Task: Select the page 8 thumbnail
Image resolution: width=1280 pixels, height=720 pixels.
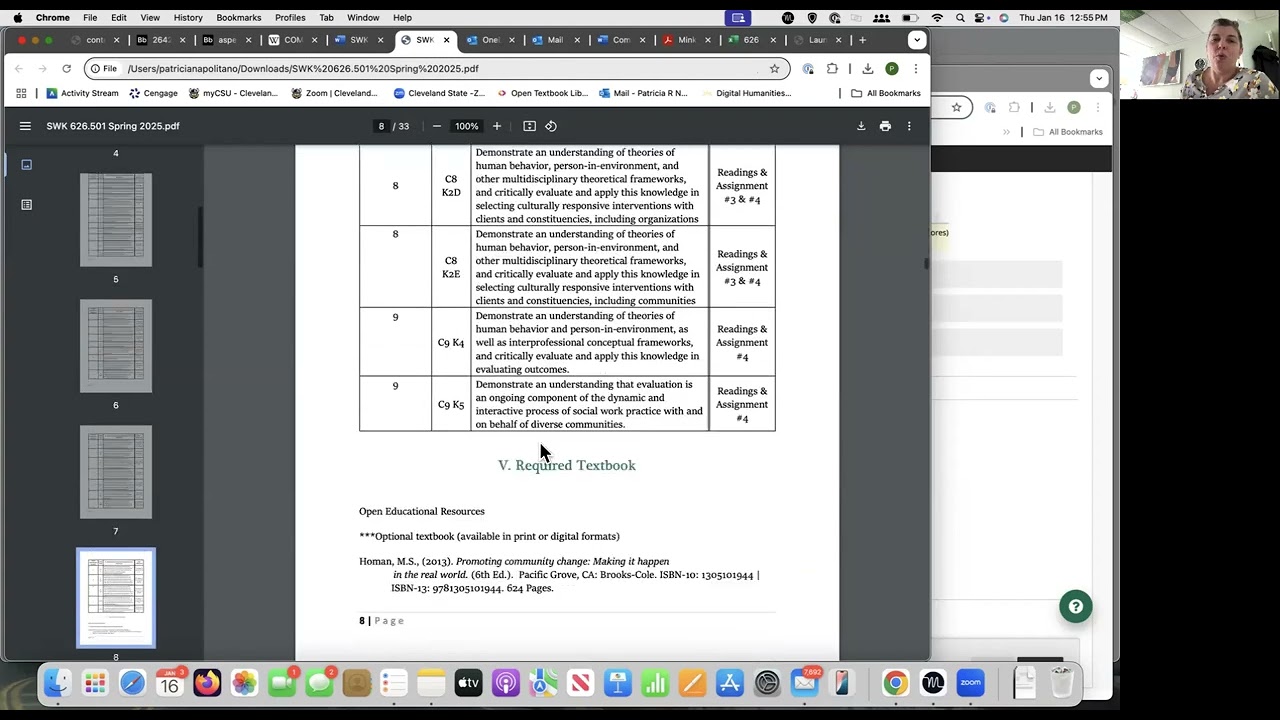Action: click(x=116, y=598)
